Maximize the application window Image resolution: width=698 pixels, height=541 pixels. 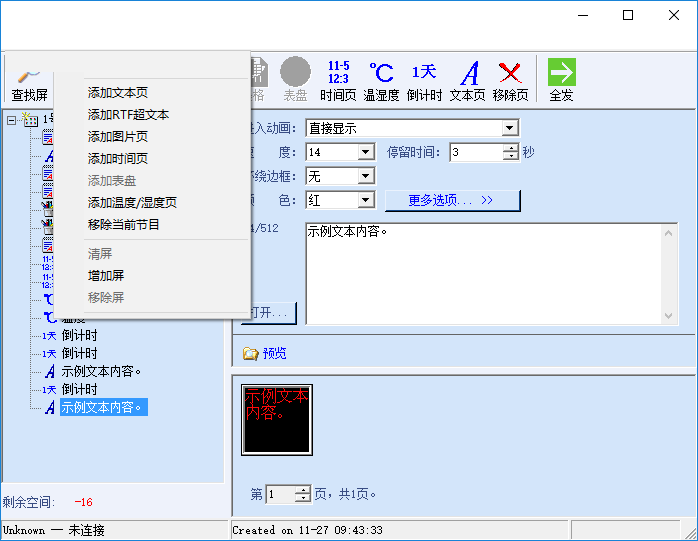pos(628,15)
